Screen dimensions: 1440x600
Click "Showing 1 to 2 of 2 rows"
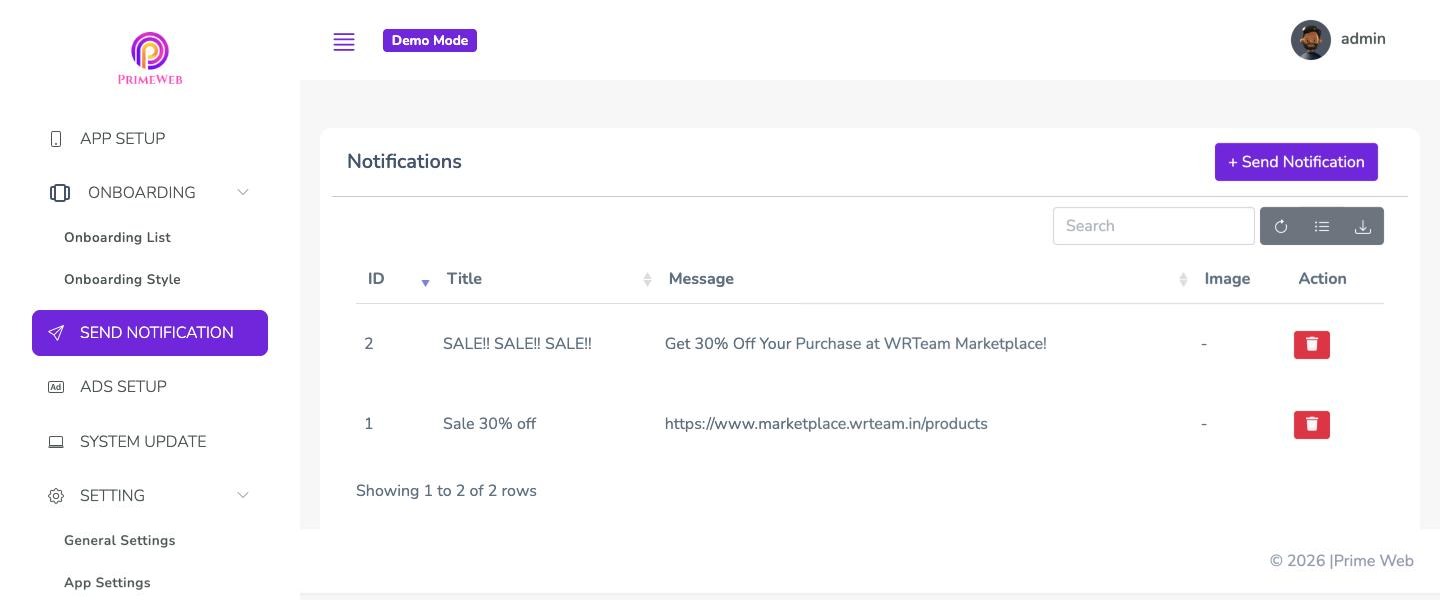tap(446, 491)
